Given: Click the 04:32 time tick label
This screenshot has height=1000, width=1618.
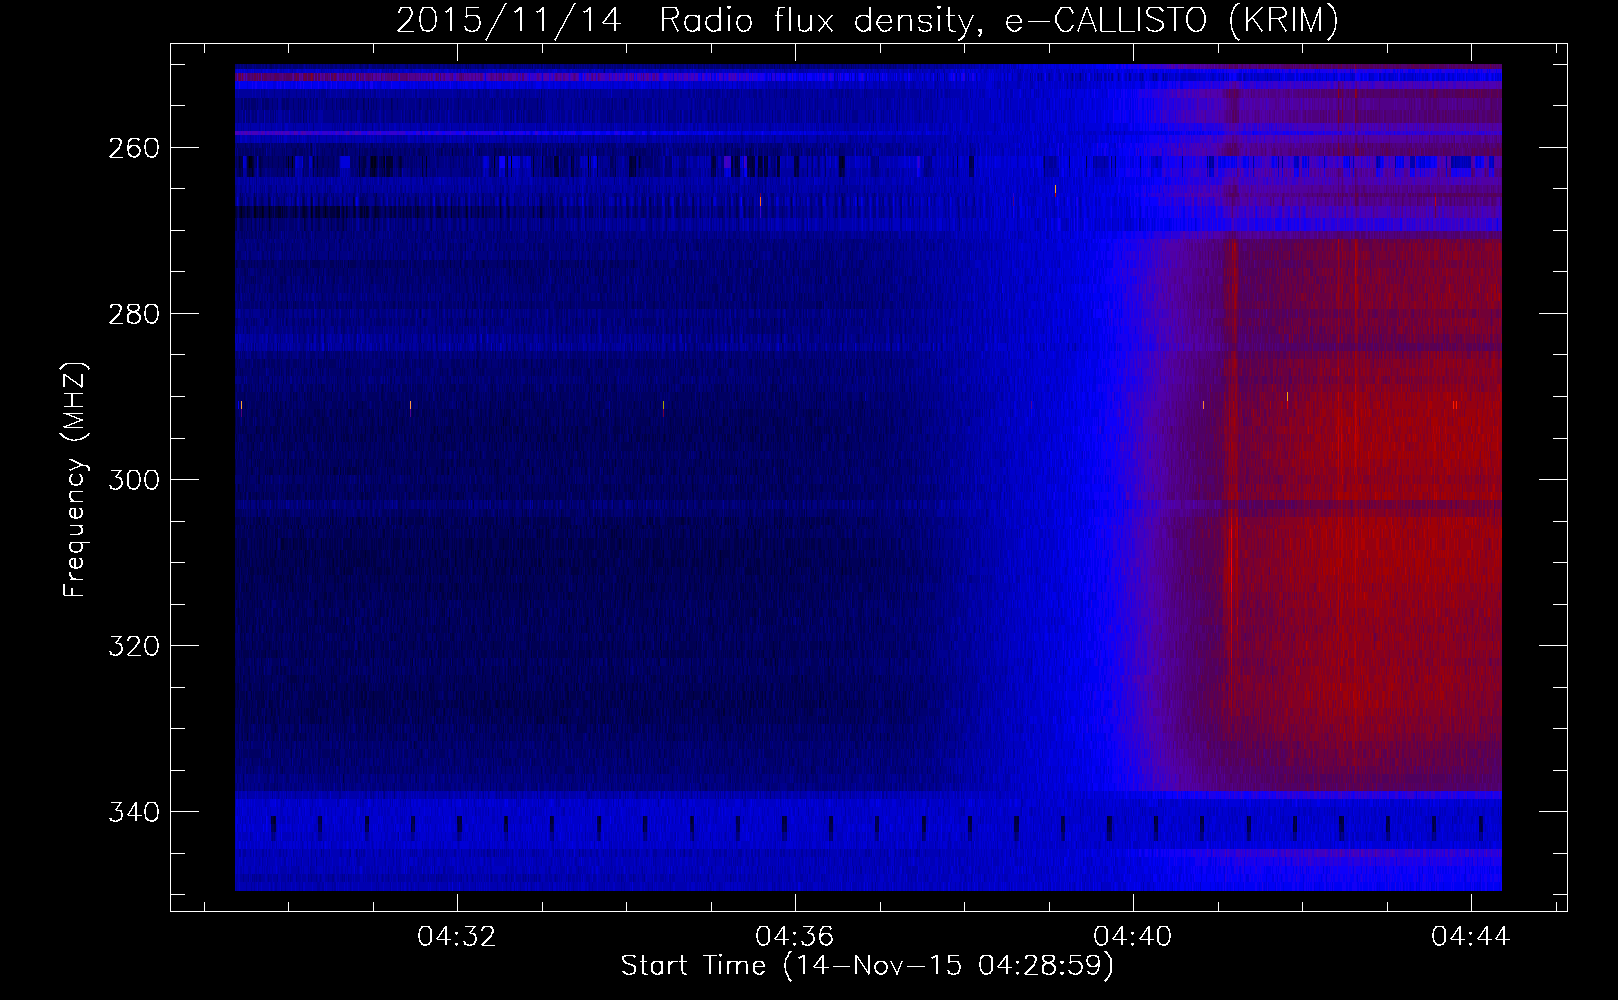Looking at the screenshot, I should tap(457, 937).
